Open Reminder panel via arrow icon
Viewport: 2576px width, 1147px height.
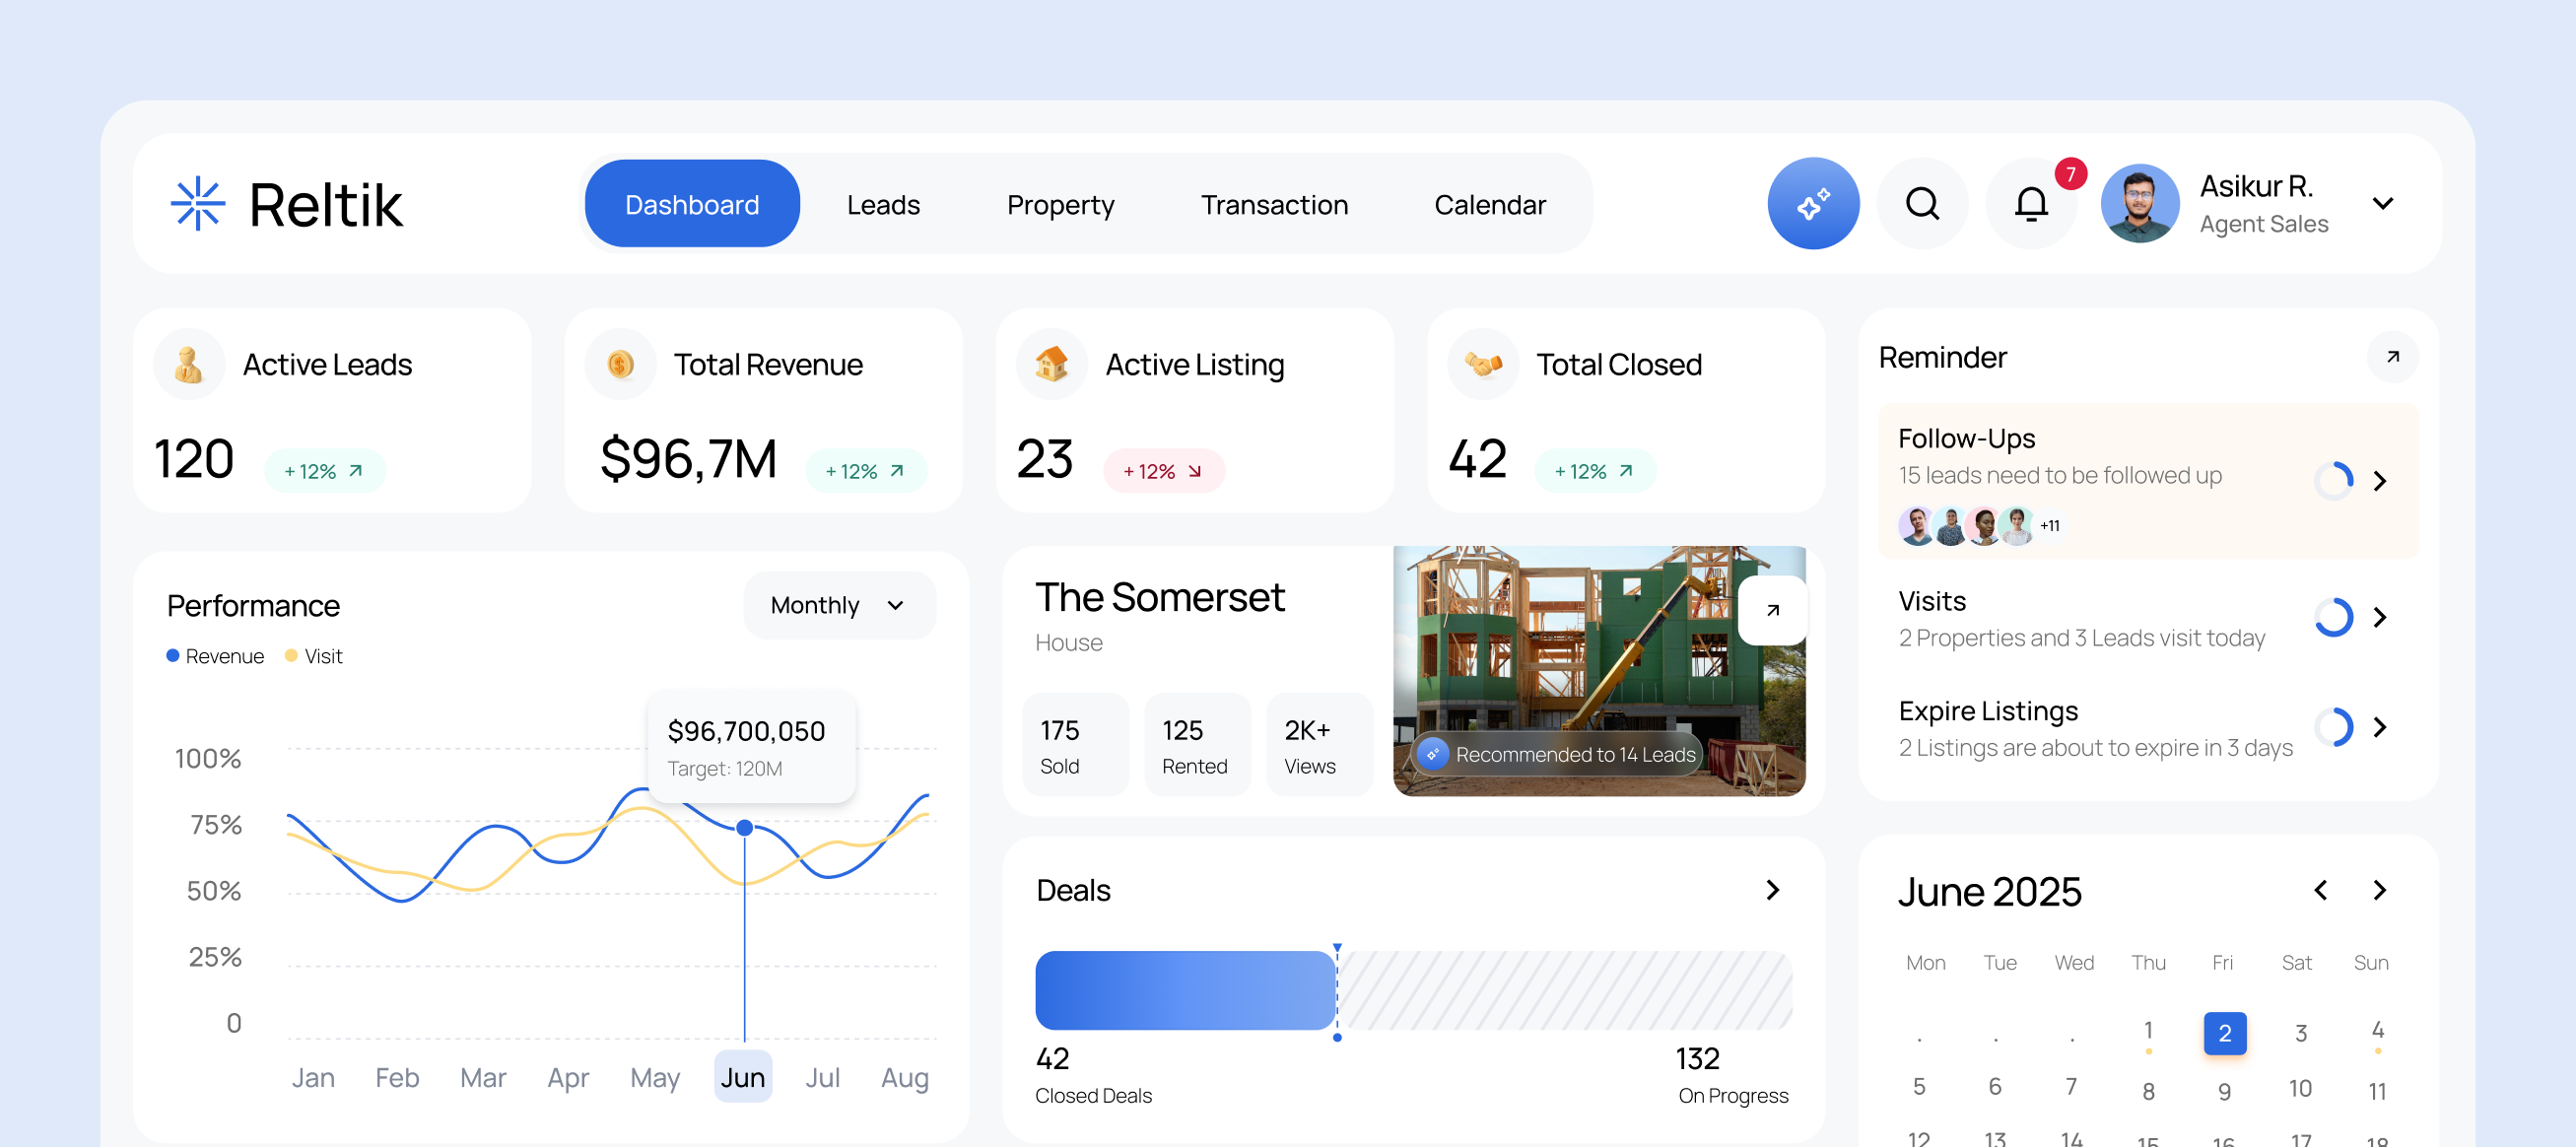point(2392,357)
